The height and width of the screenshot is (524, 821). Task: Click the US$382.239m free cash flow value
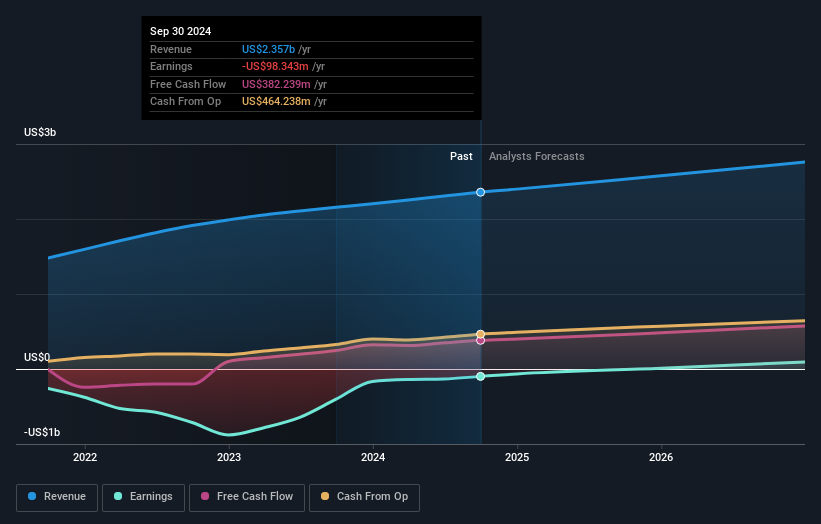click(x=276, y=84)
